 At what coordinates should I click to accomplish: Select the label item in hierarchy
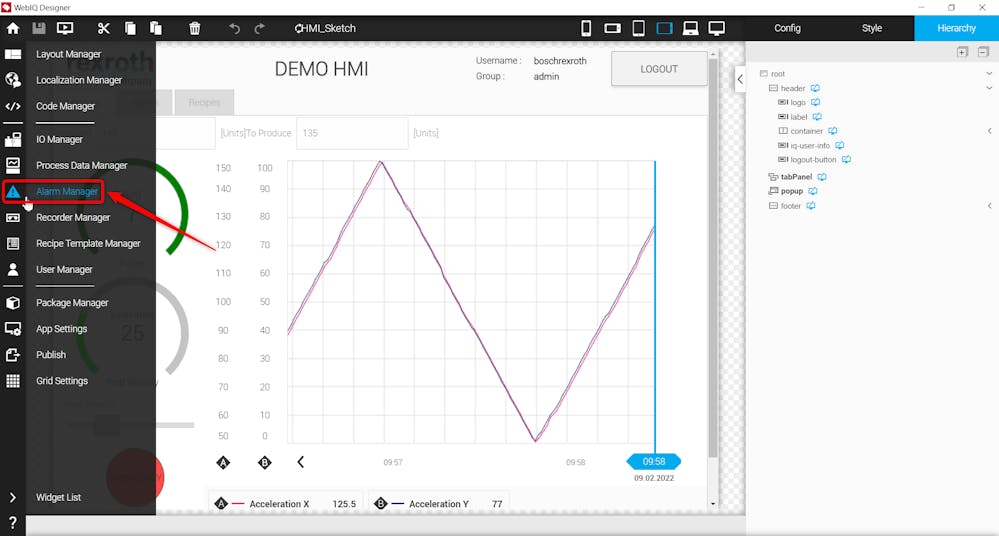798,117
